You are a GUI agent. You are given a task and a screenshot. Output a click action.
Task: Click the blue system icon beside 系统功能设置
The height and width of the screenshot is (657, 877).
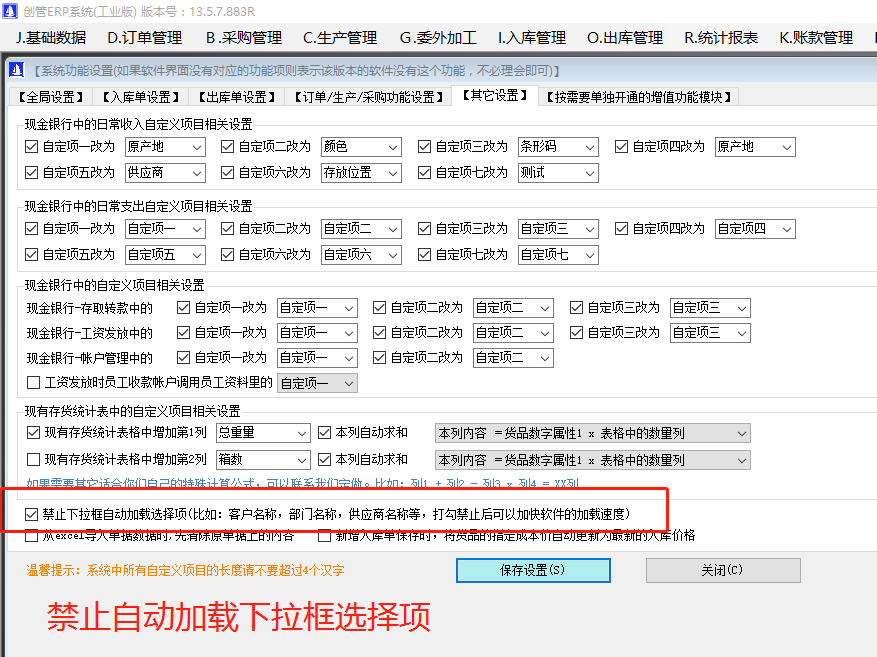click(14, 68)
